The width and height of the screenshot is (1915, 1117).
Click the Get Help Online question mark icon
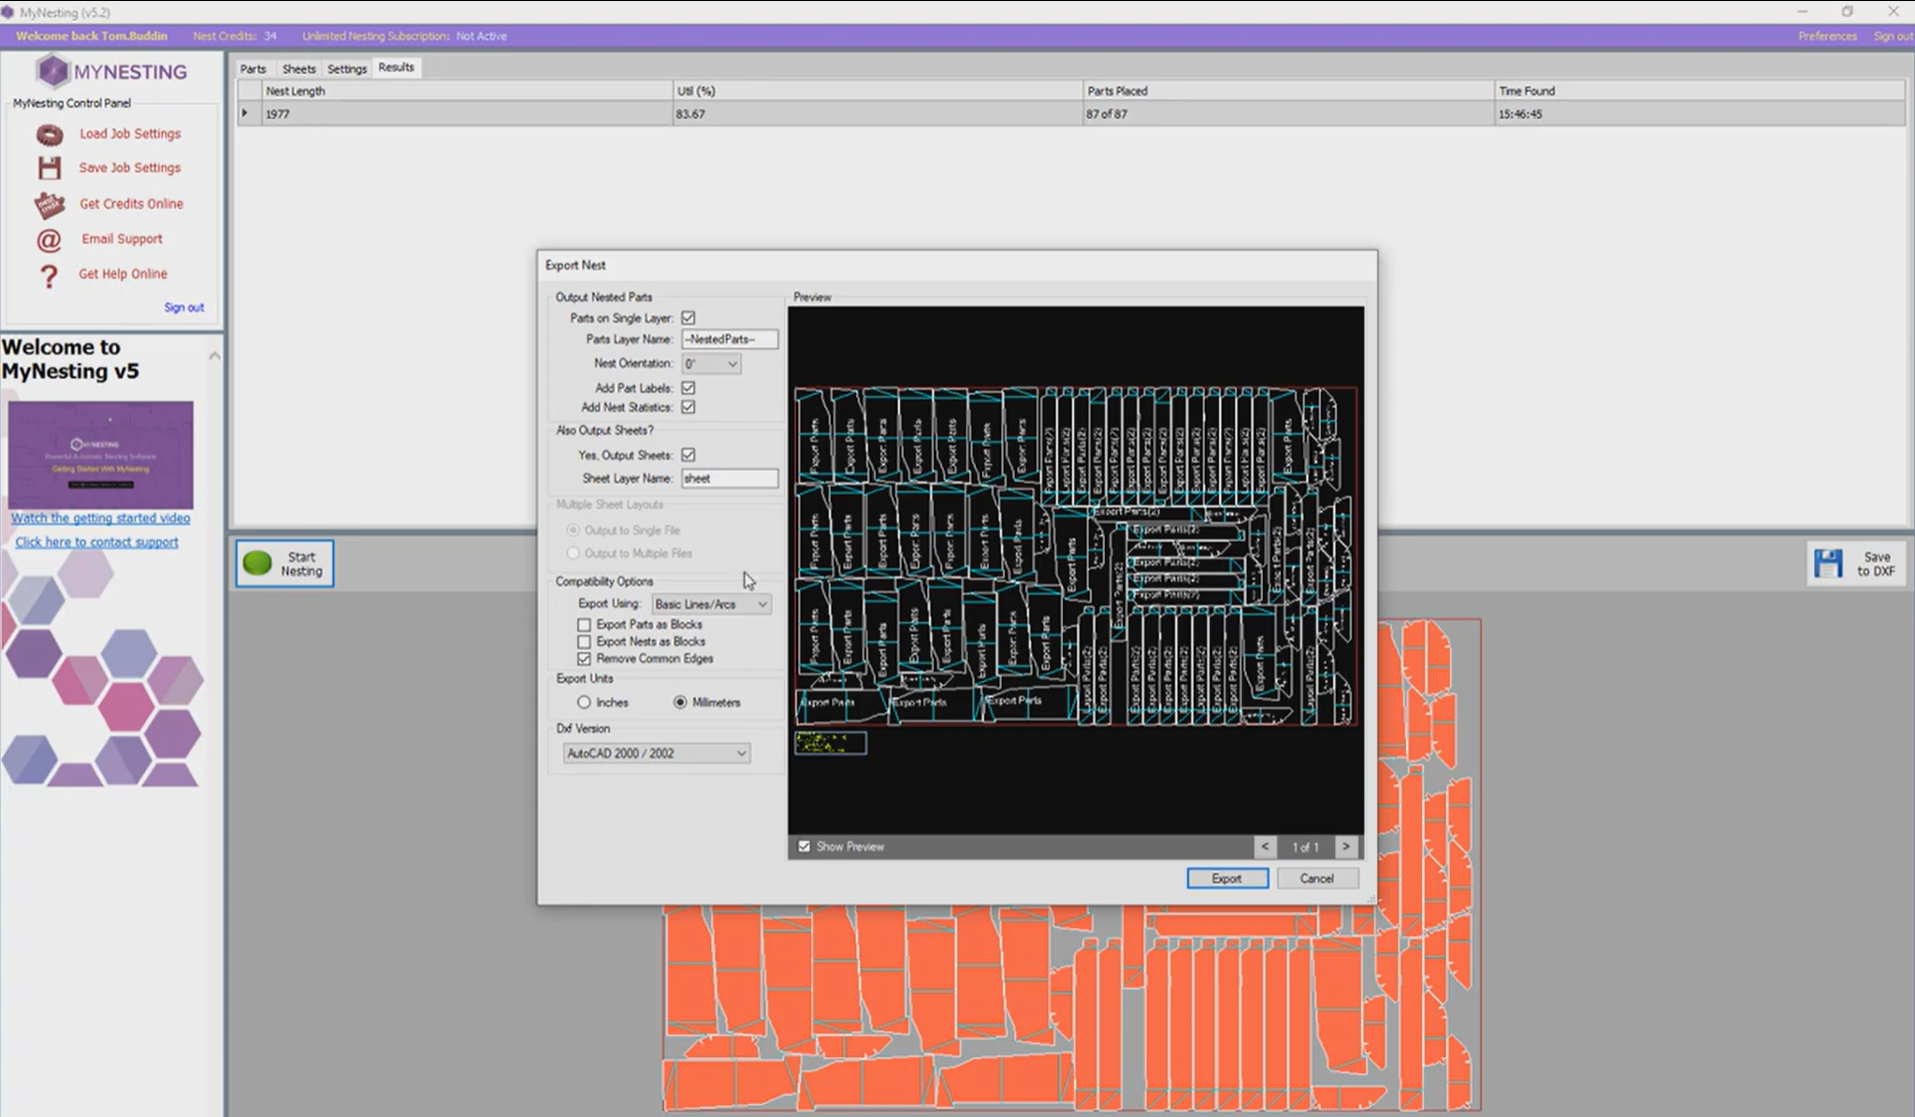pyautogui.click(x=48, y=276)
